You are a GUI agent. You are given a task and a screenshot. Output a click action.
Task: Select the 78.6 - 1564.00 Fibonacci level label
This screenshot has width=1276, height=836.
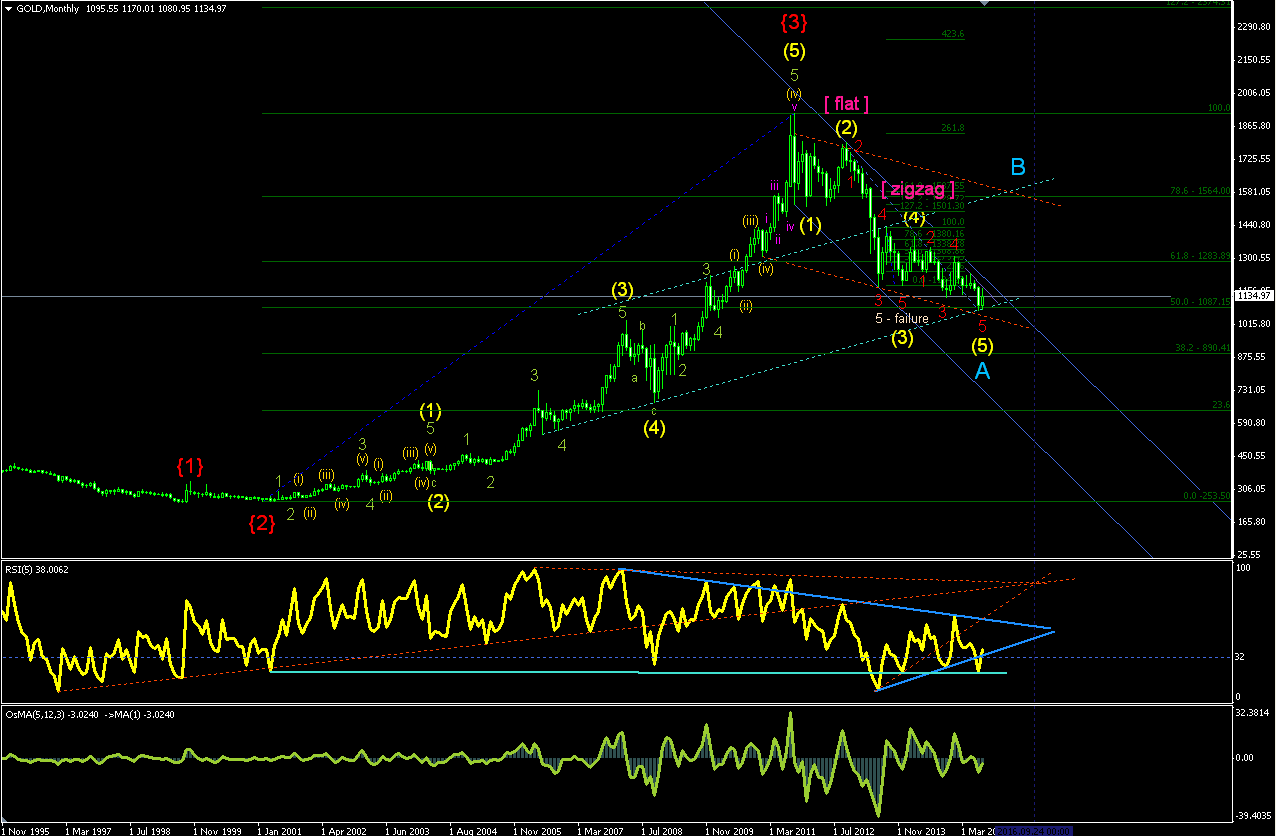pos(1199,191)
